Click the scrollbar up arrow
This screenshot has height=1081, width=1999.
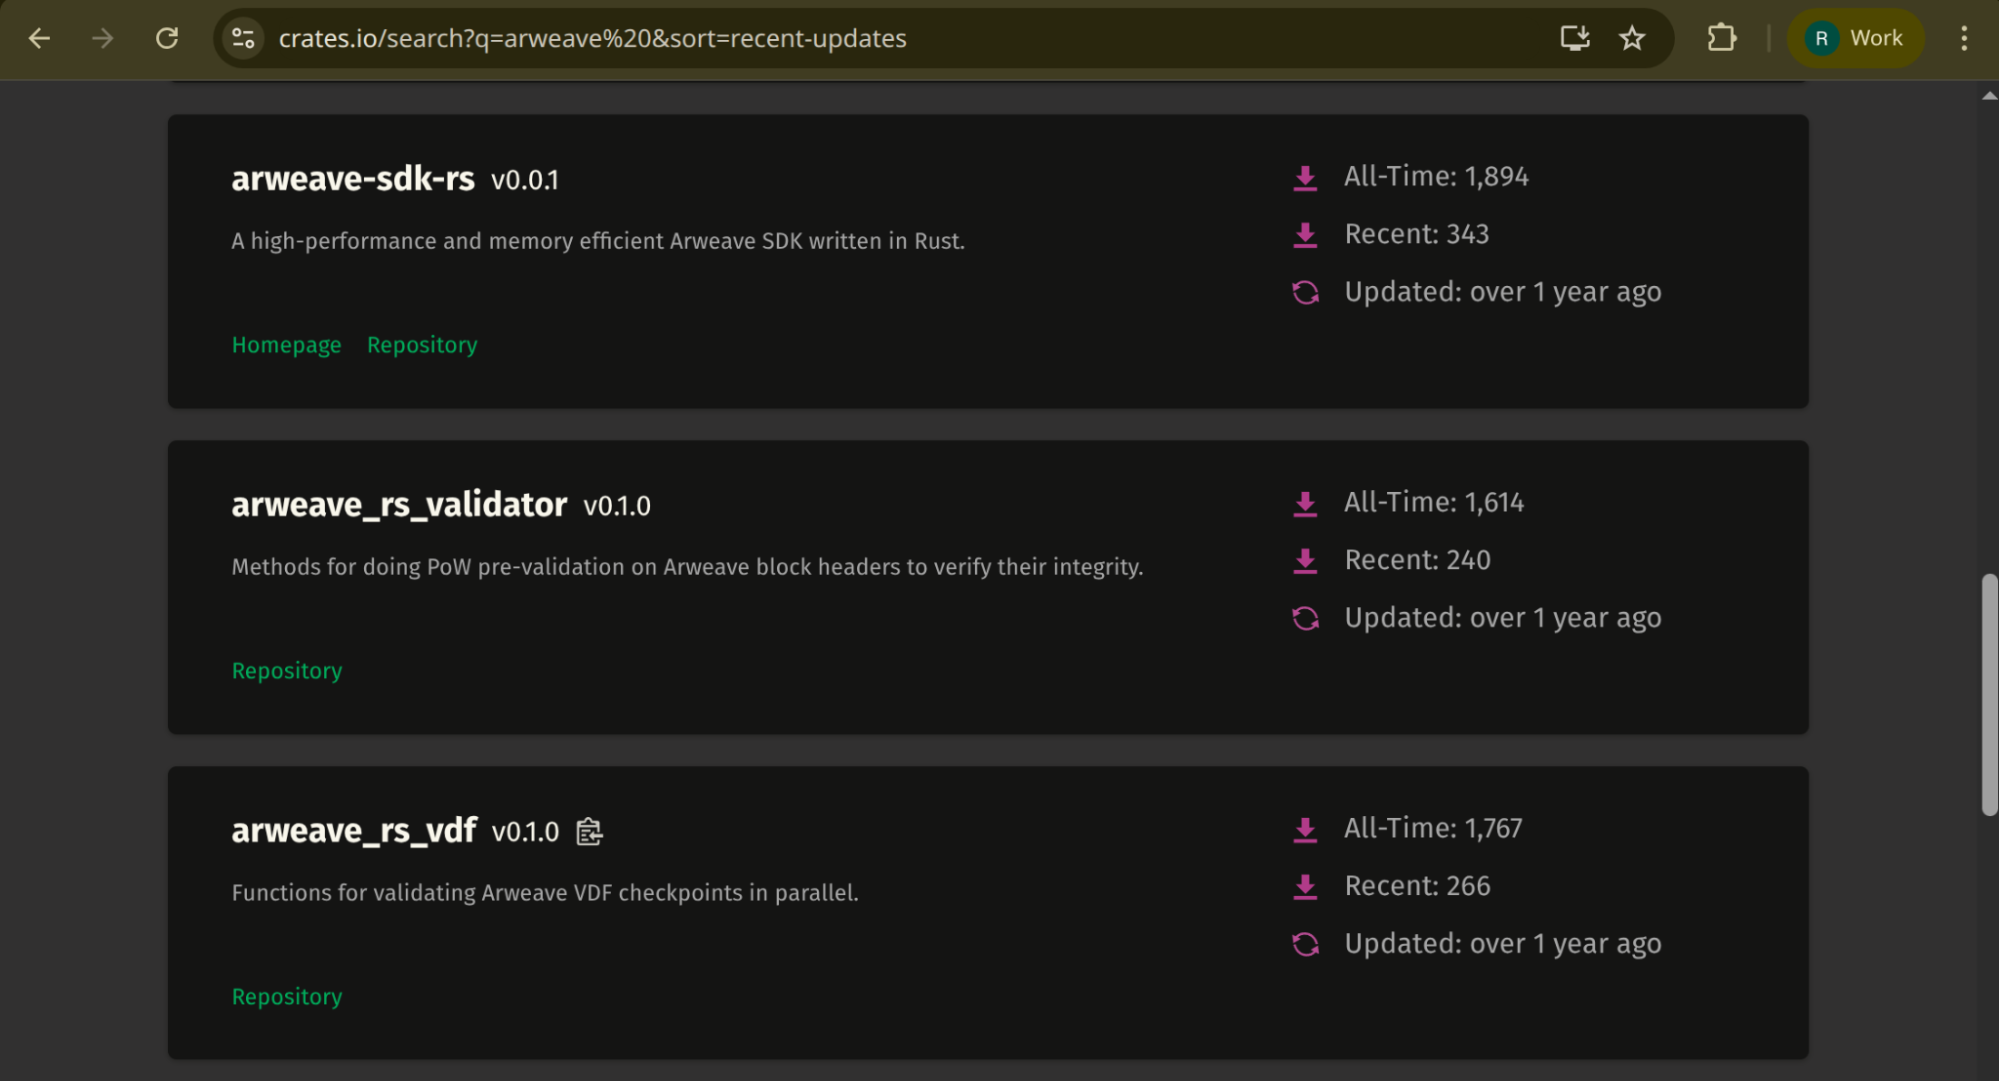click(1989, 96)
